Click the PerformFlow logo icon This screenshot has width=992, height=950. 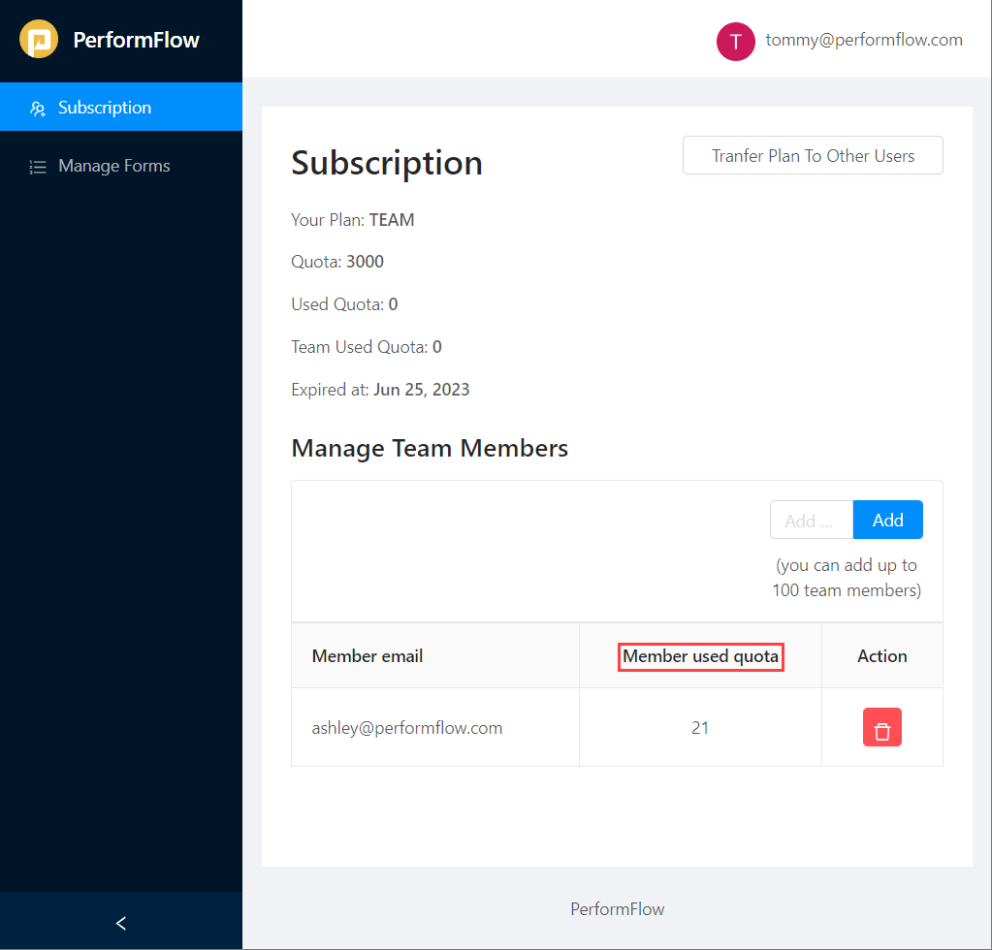[39, 39]
